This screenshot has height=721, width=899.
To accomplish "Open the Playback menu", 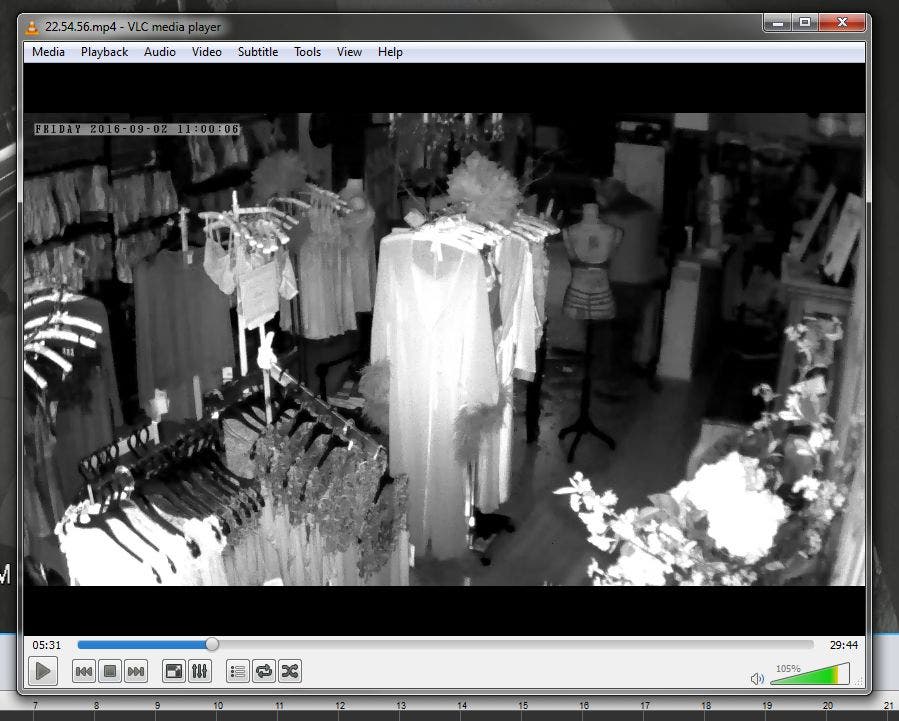I will tap(104, 52).
